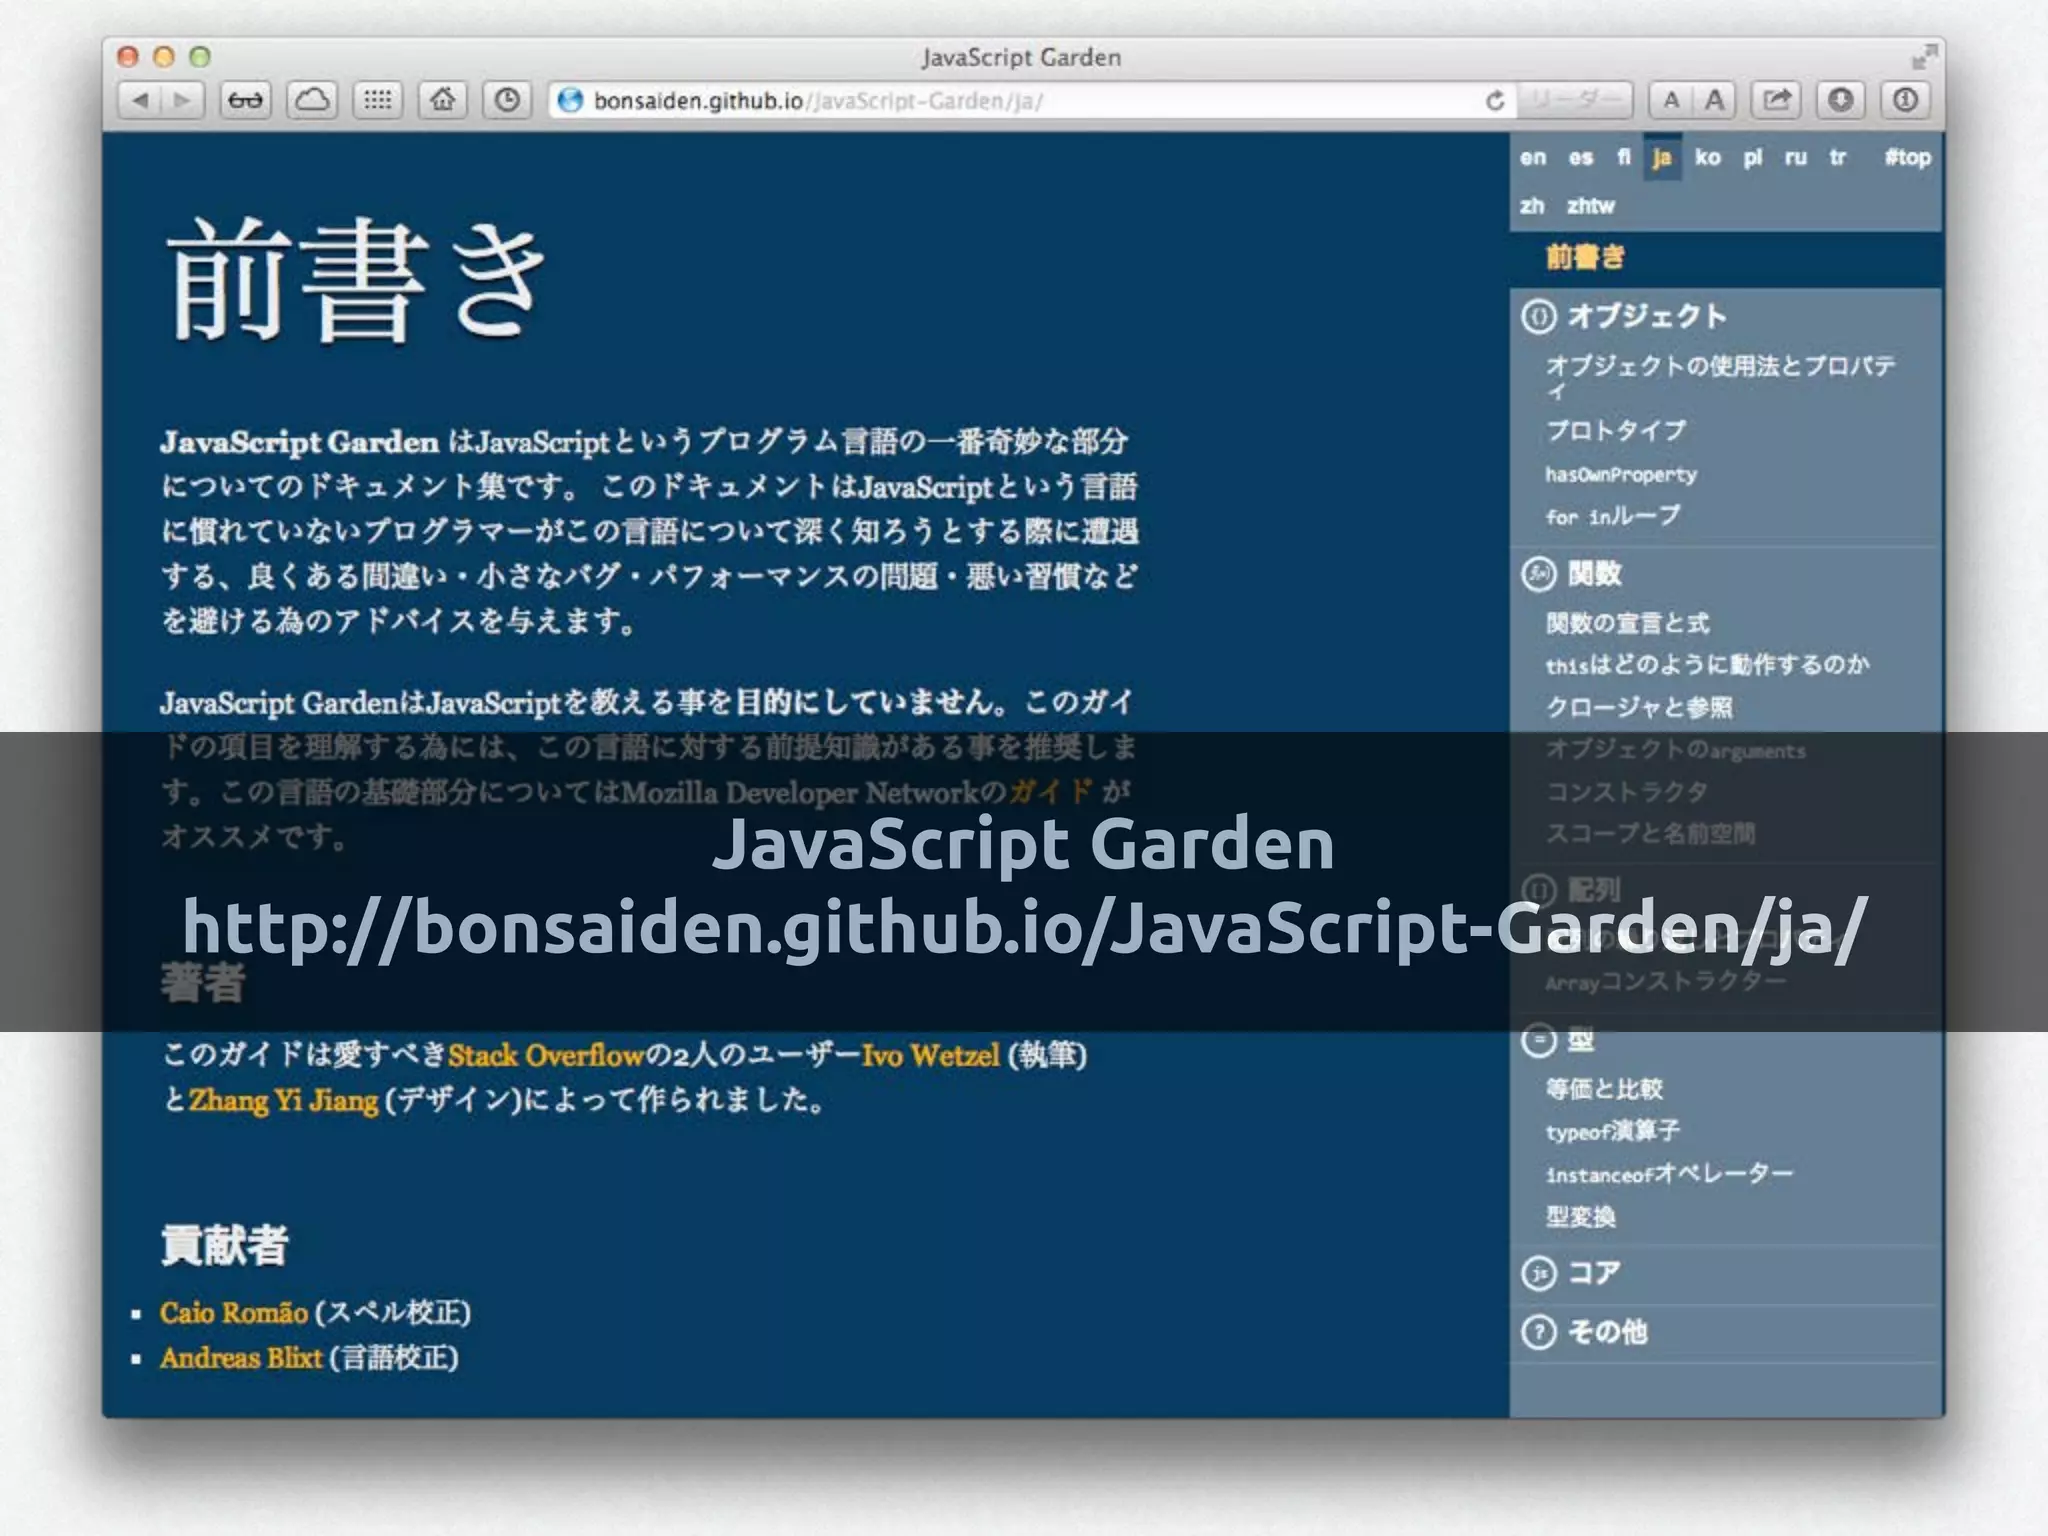Switch language to fi
Viewport: 2048px width, 1536px height.
1623,158
